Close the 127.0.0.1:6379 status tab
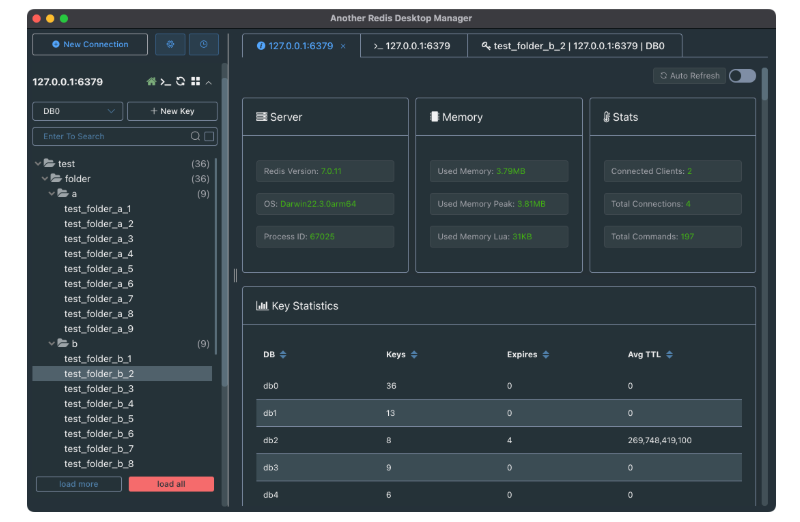800x522 pixels. click(x=343, y=46)
